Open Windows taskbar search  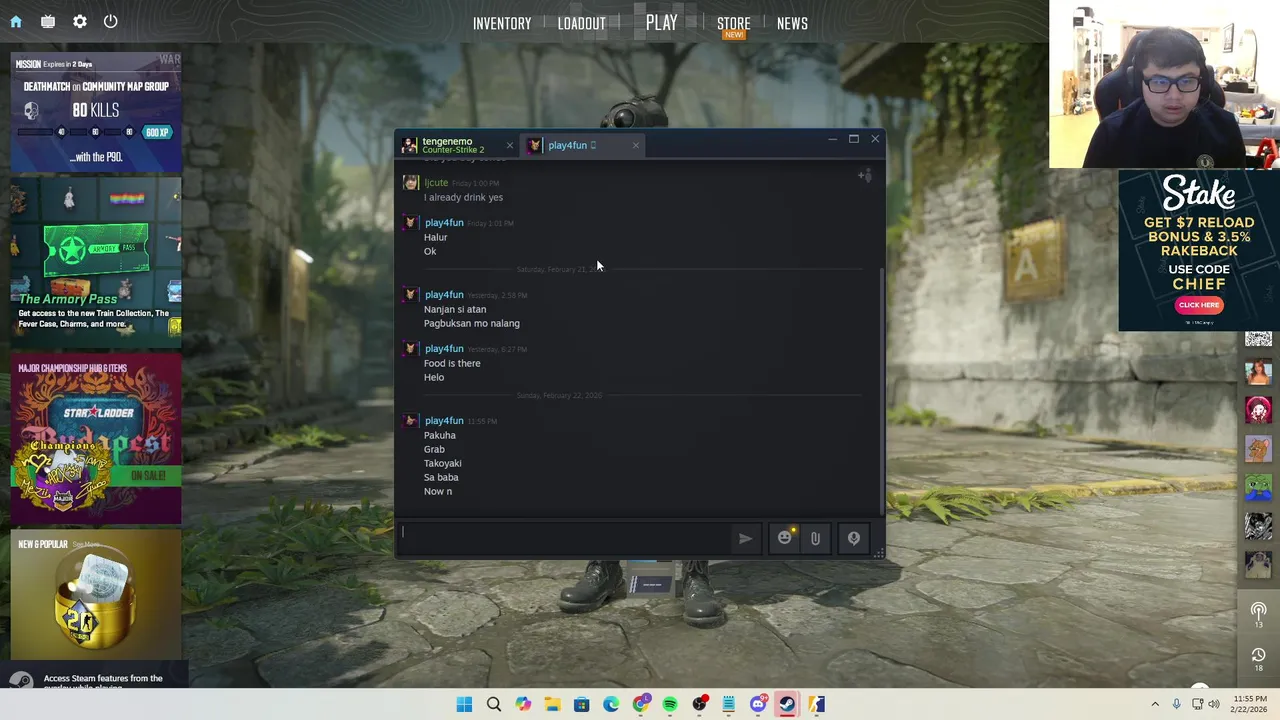(x=494, y=704)
